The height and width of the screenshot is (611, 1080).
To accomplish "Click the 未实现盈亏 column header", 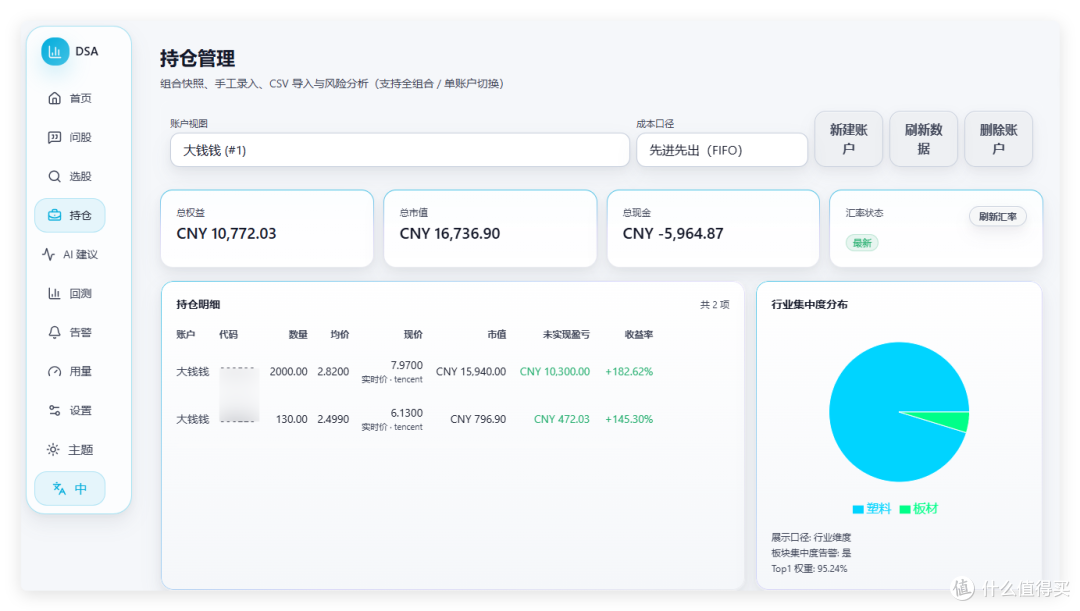I will [566, 334].
